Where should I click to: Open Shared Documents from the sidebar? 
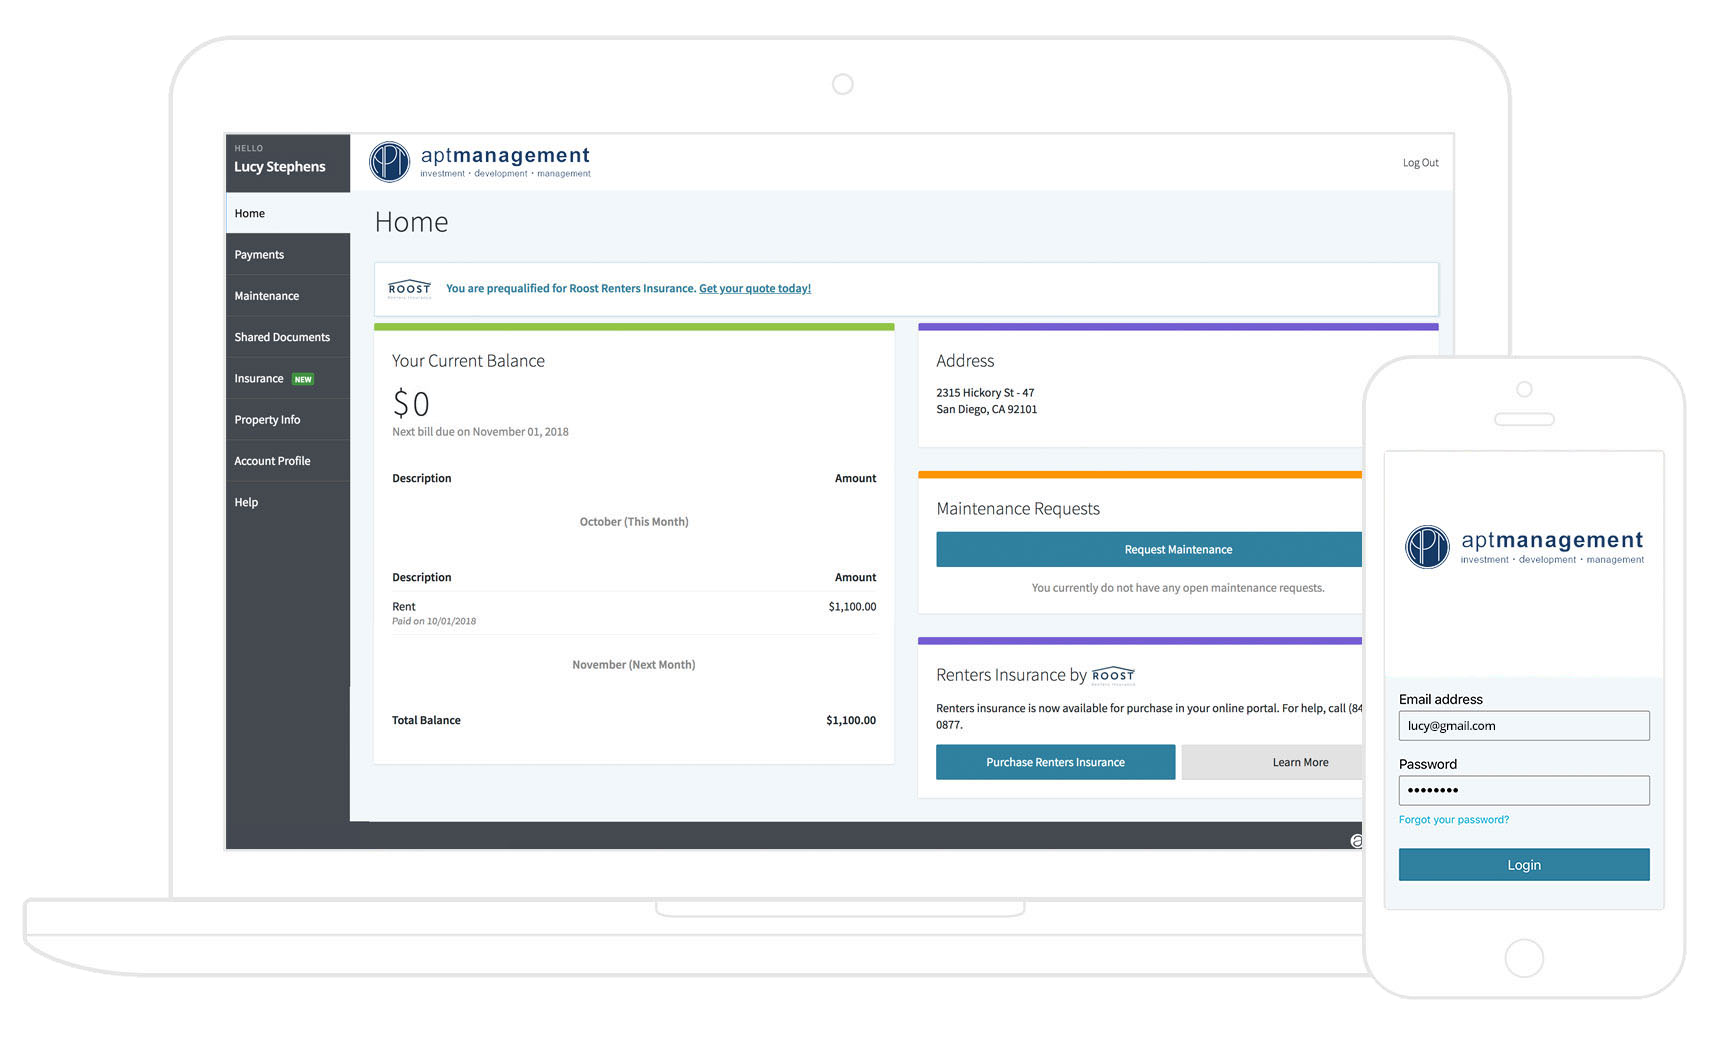point(282,337)
